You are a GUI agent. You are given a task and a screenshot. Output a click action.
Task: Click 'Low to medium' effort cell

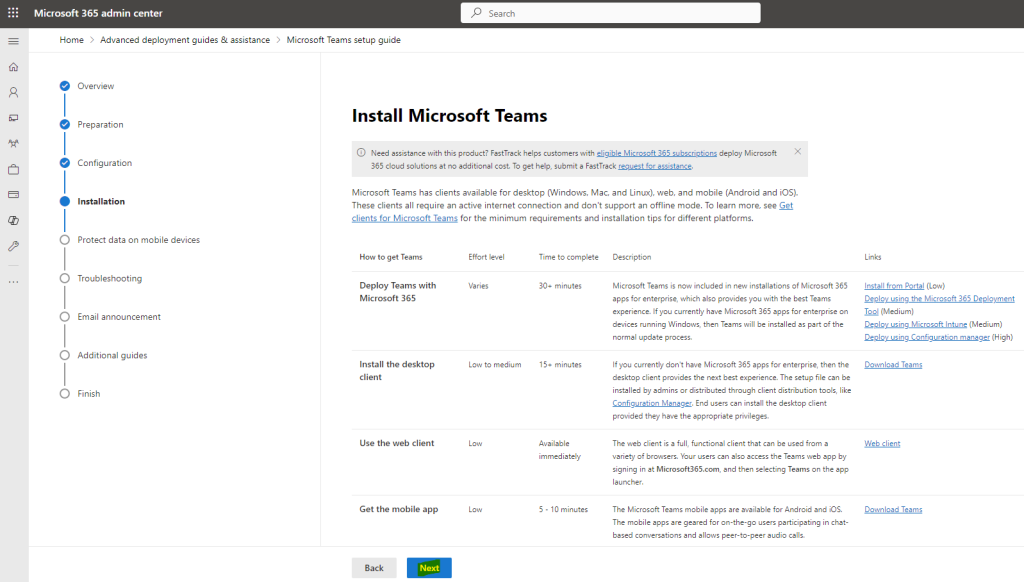(x=494, y=365)
